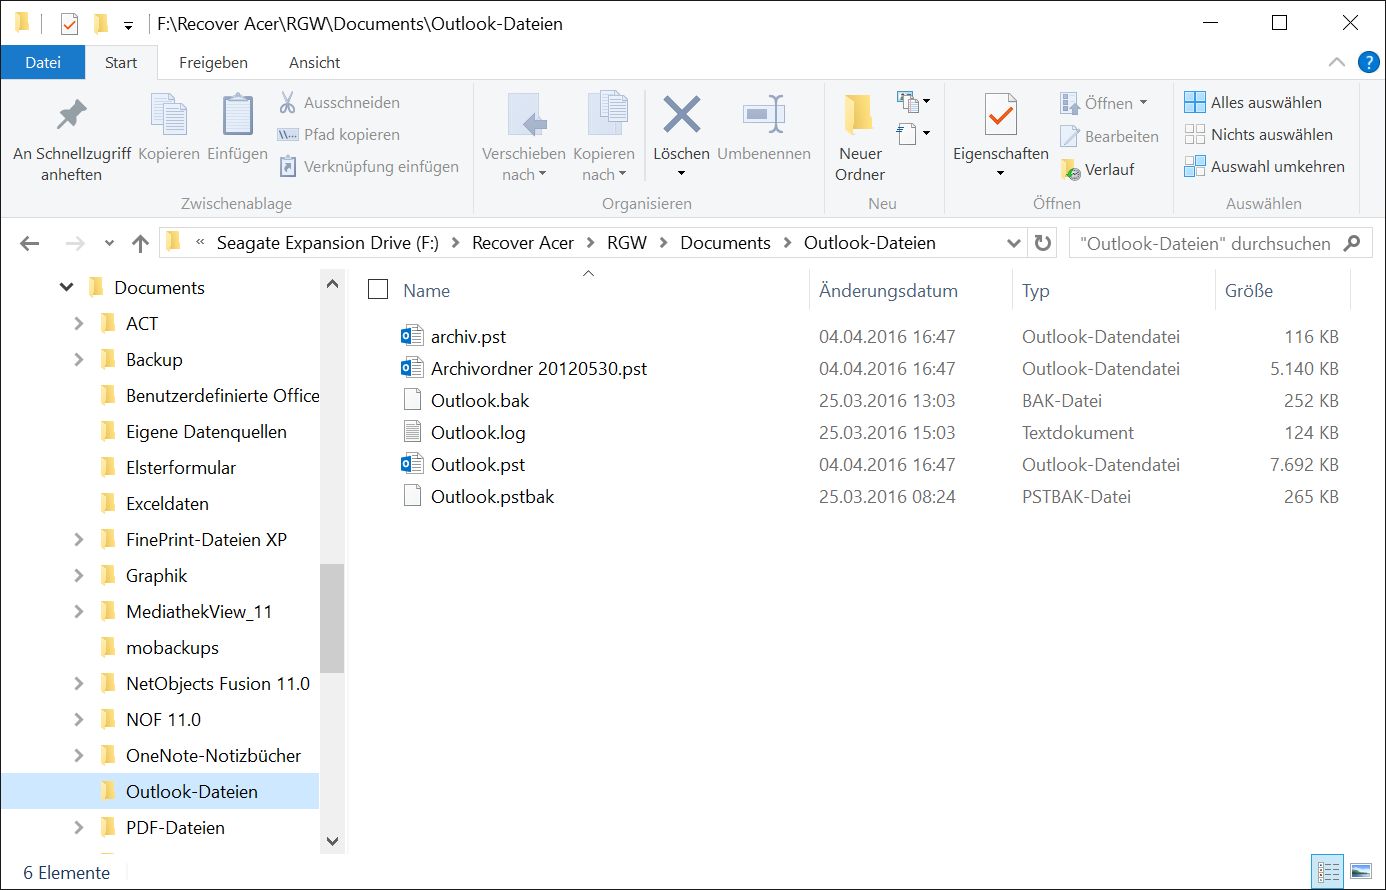Switch to large thumbnails view in status bar
This screenshot has width=1386, height=890.
(1360, 871)
